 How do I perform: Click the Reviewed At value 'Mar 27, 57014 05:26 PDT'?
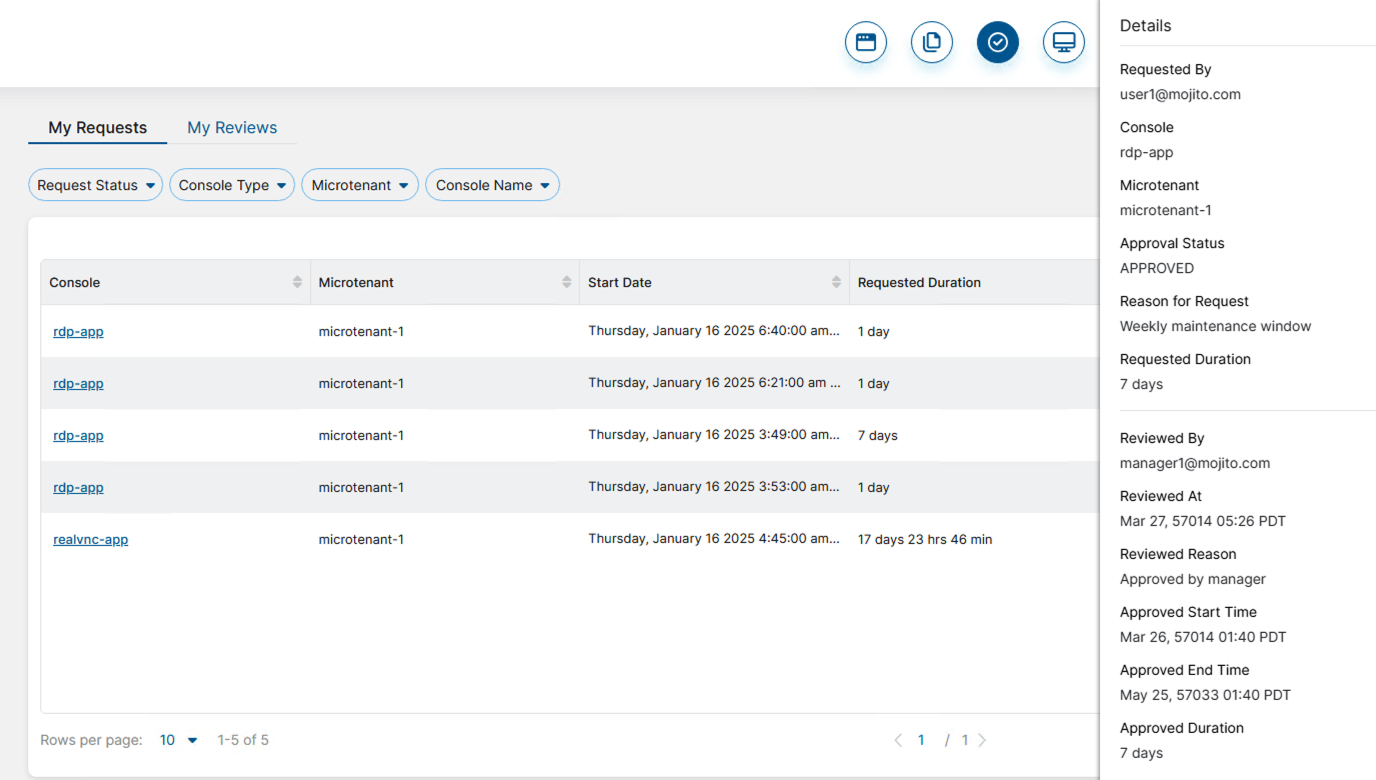[x=1203, y=522]
